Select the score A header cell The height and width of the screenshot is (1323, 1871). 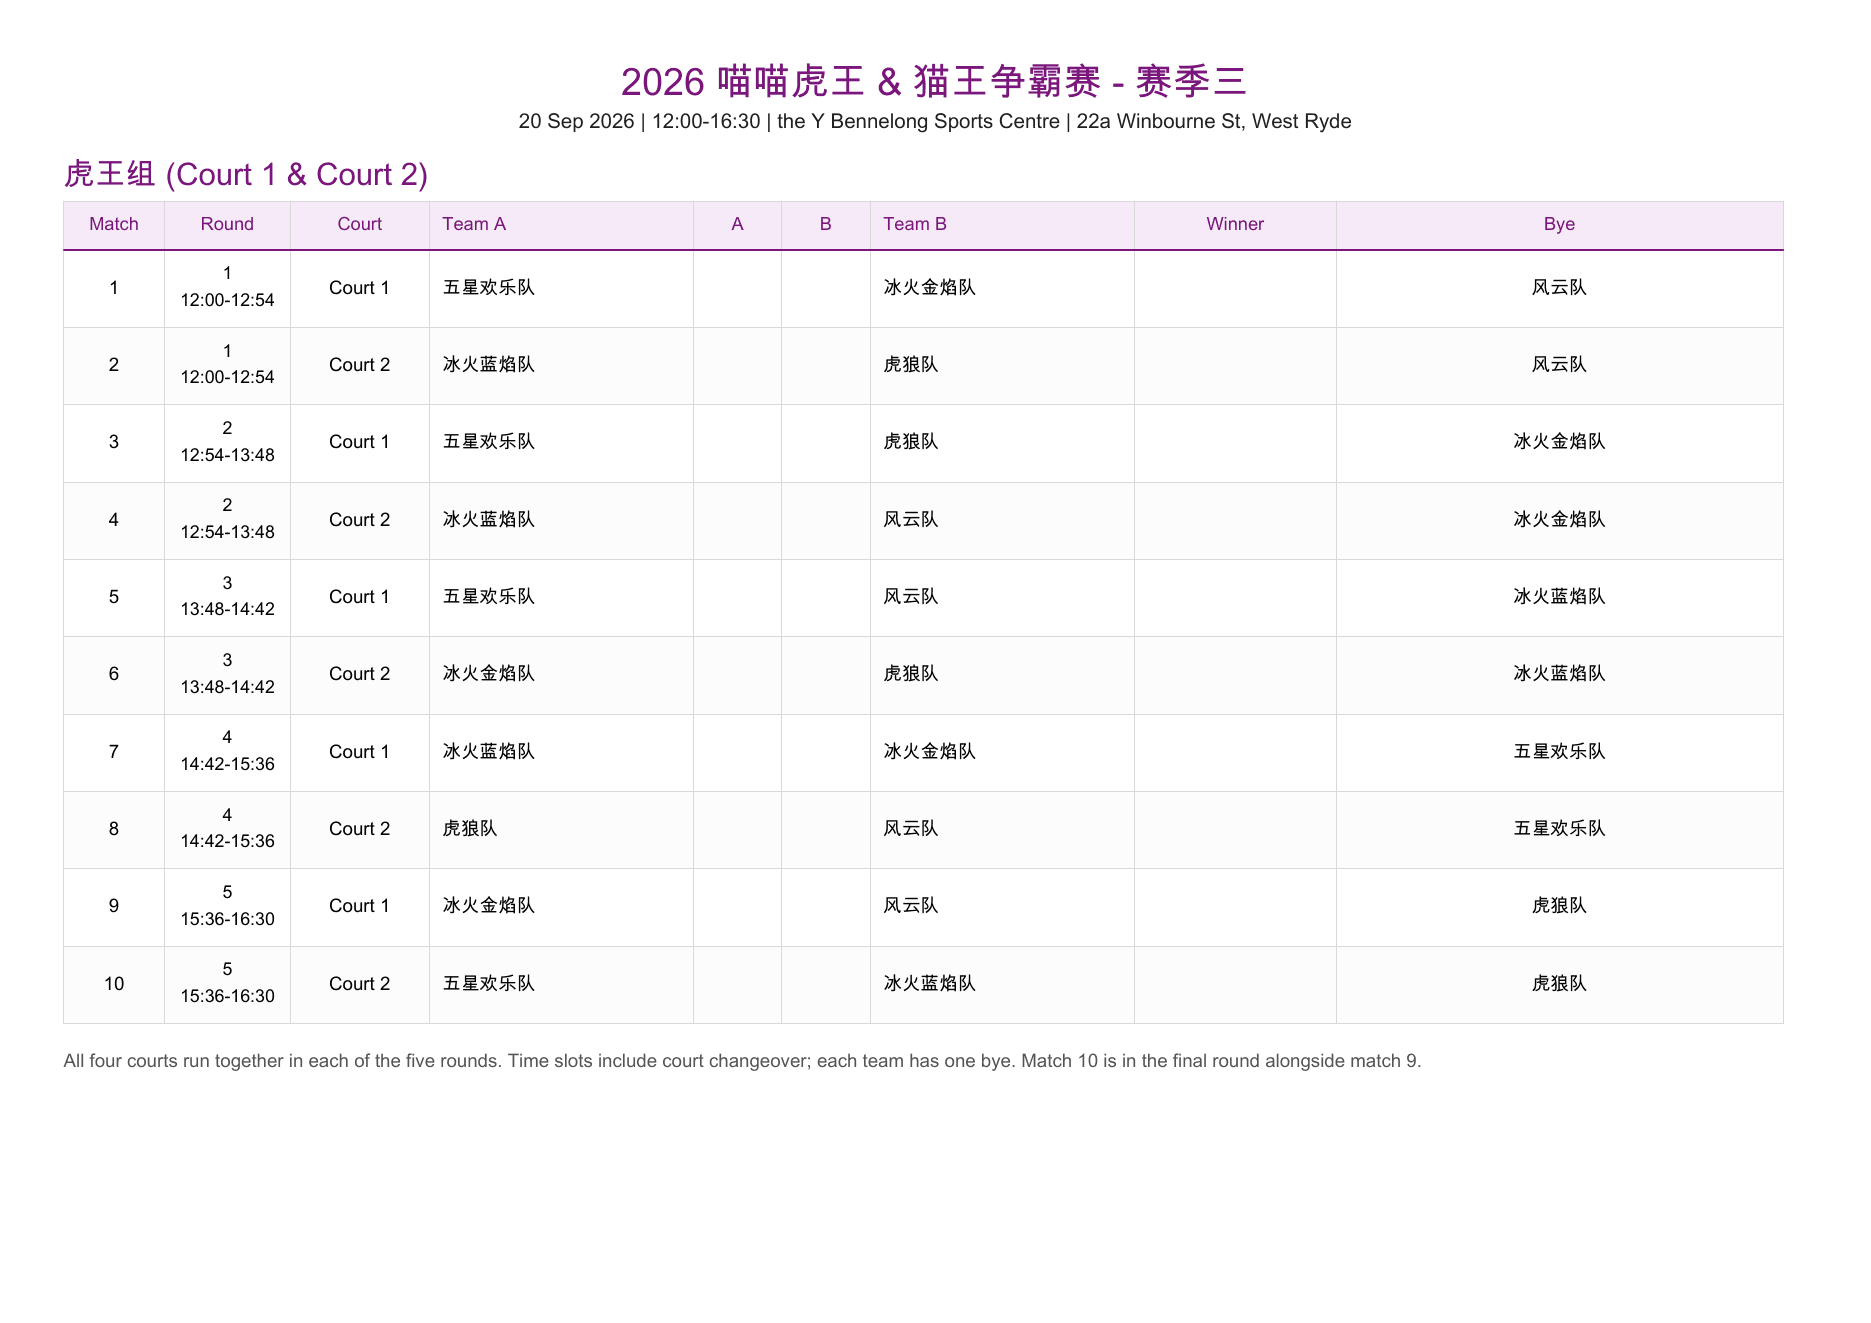(737, 224)
